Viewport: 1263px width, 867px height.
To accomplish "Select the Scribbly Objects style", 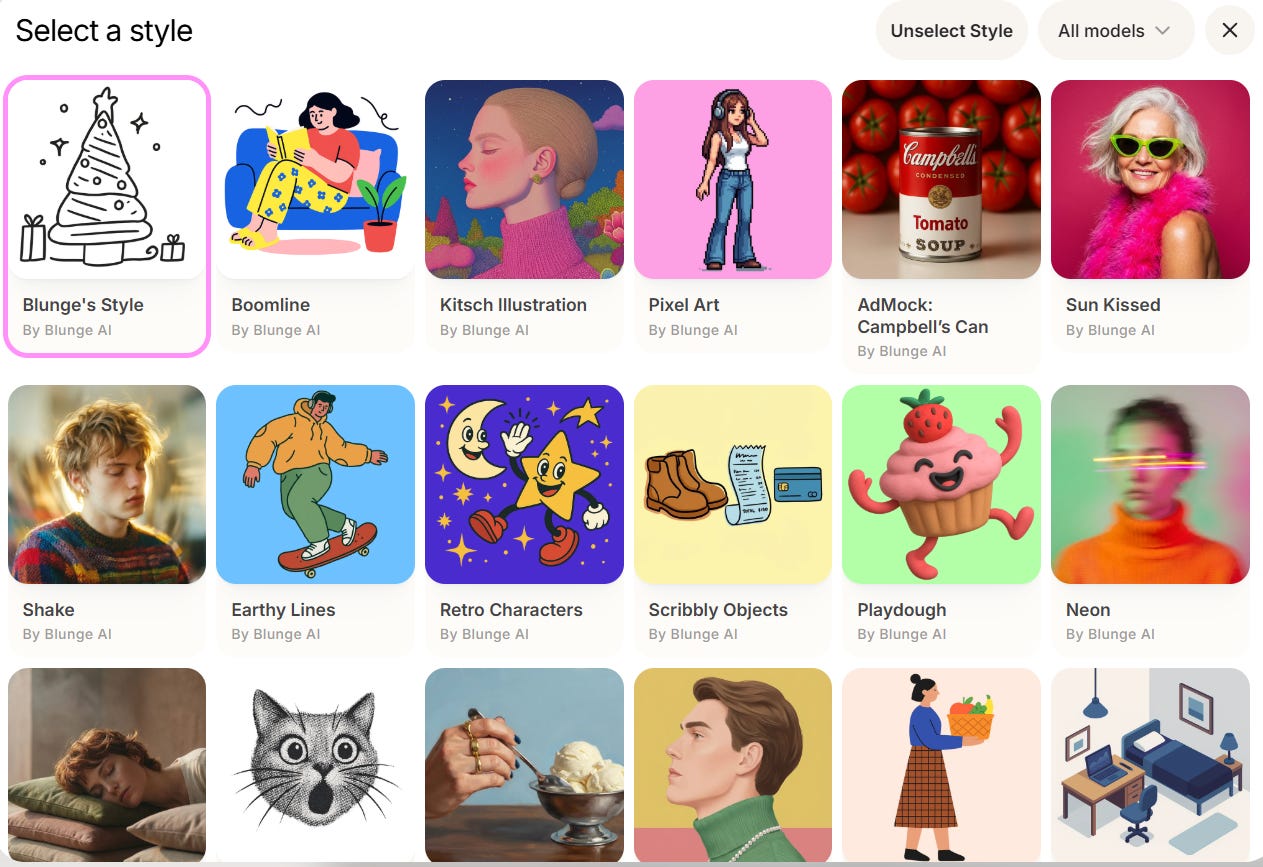I will tap(733, 484).
